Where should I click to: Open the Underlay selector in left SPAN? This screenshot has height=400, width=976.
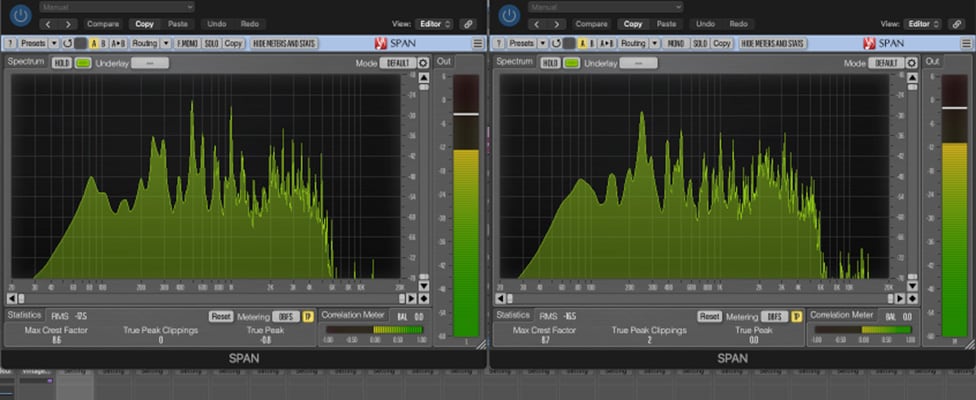149,63
